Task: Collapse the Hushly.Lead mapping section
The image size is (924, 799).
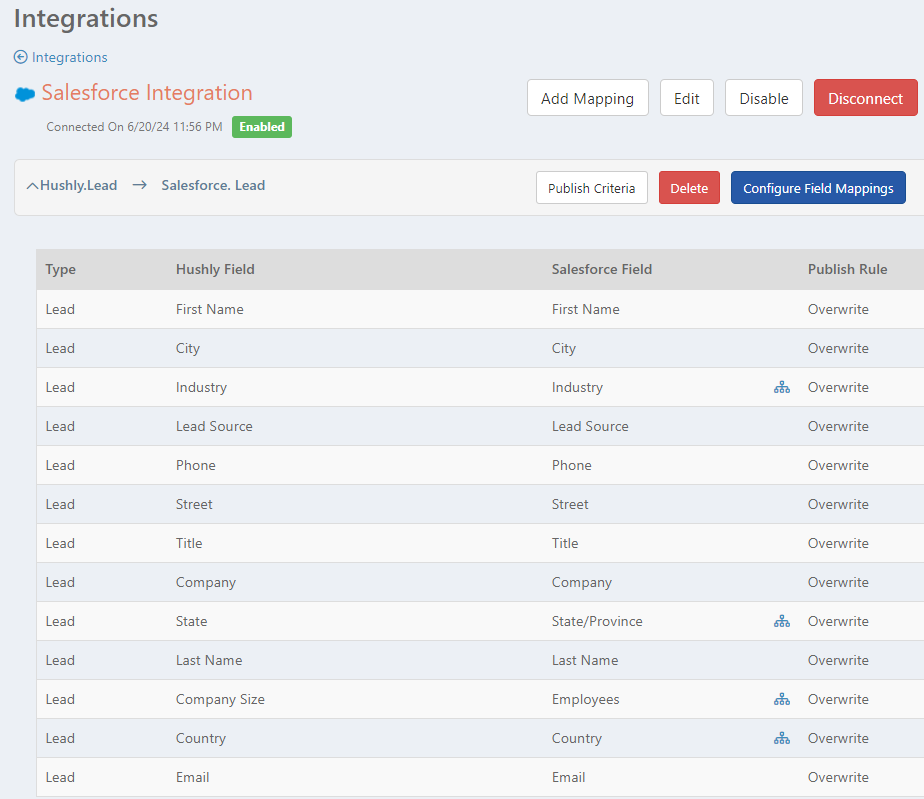Action: pyautogui.click(x=32, y=186)
